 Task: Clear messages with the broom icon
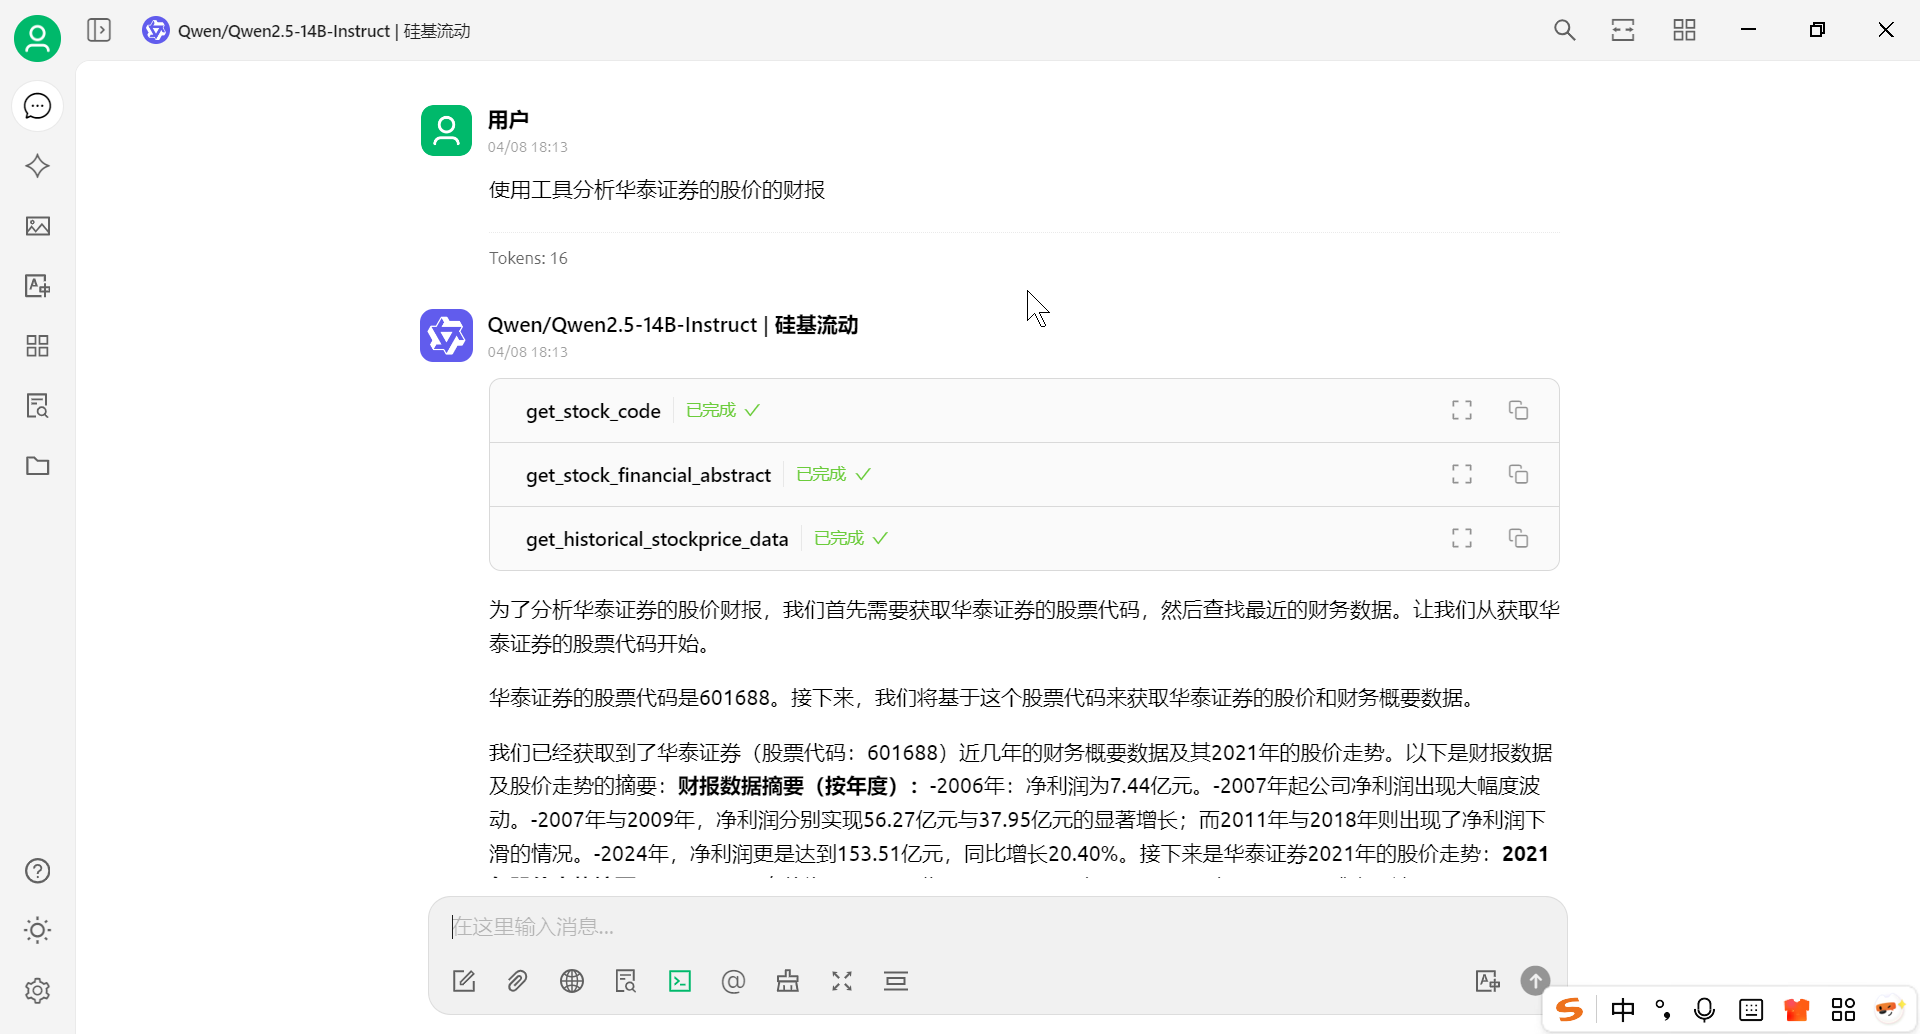(788, 981)
